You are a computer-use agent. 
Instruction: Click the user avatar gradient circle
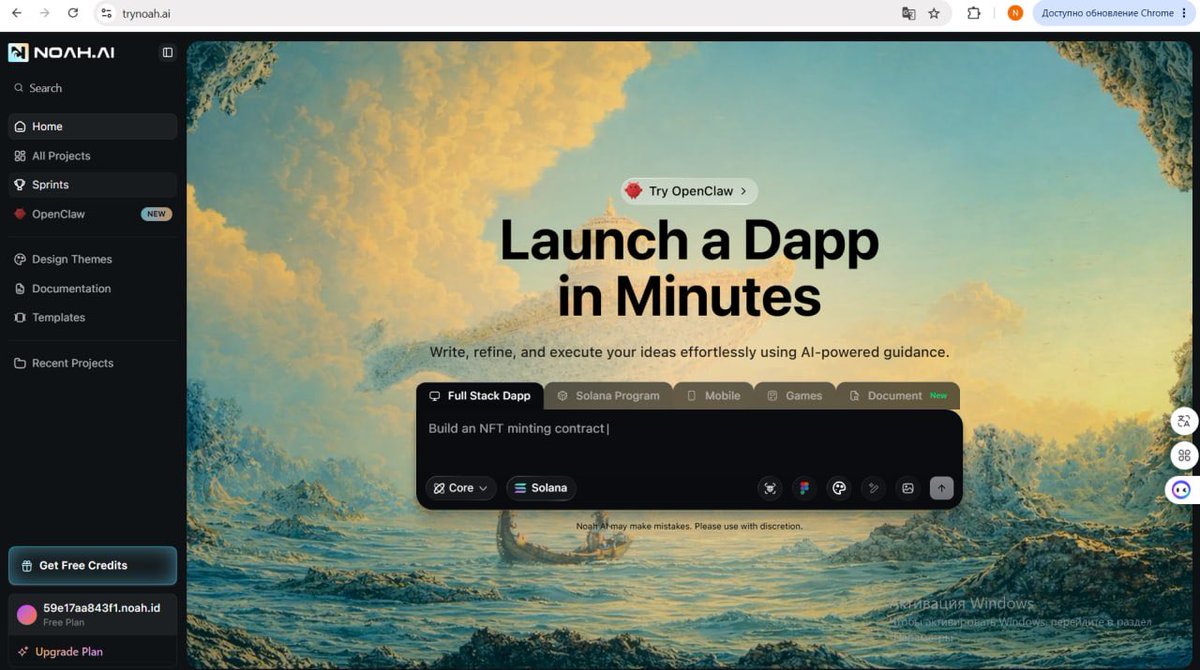pos(27,614)
